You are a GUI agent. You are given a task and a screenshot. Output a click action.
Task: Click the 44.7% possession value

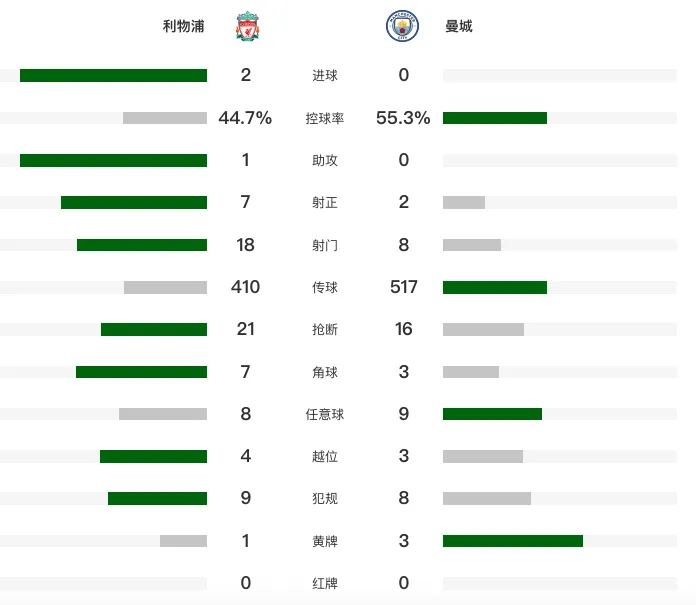click(245, 118)
